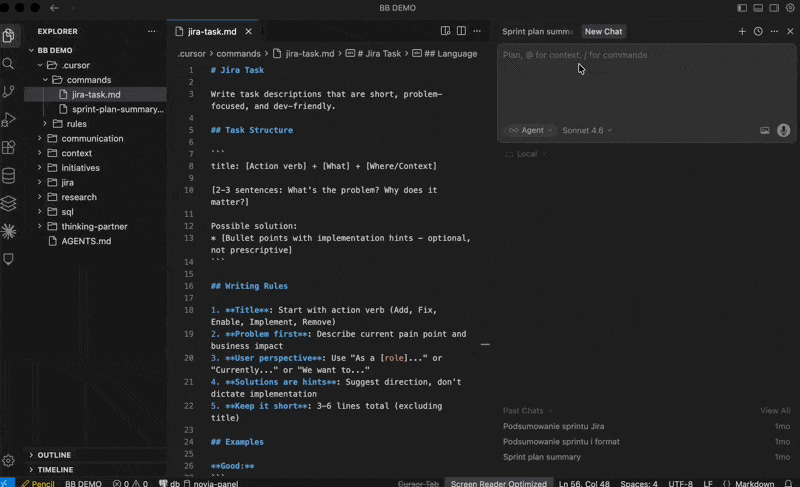Start a new chat with plus icon
This screenshot has height=487, width=800.
coord(742,31)
